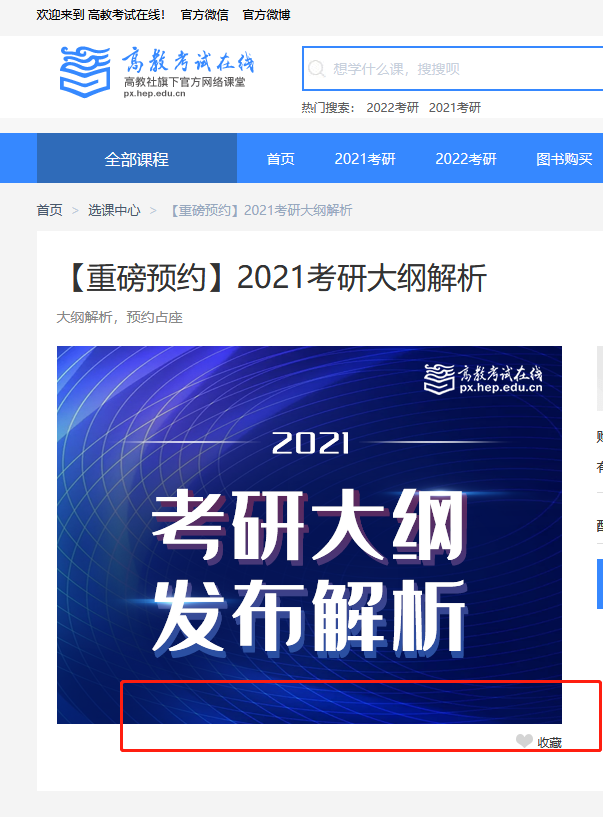Viewport: 603px width, 817px height.
Task: Select hot search term 2022考研
Action: tap(392, 107)
